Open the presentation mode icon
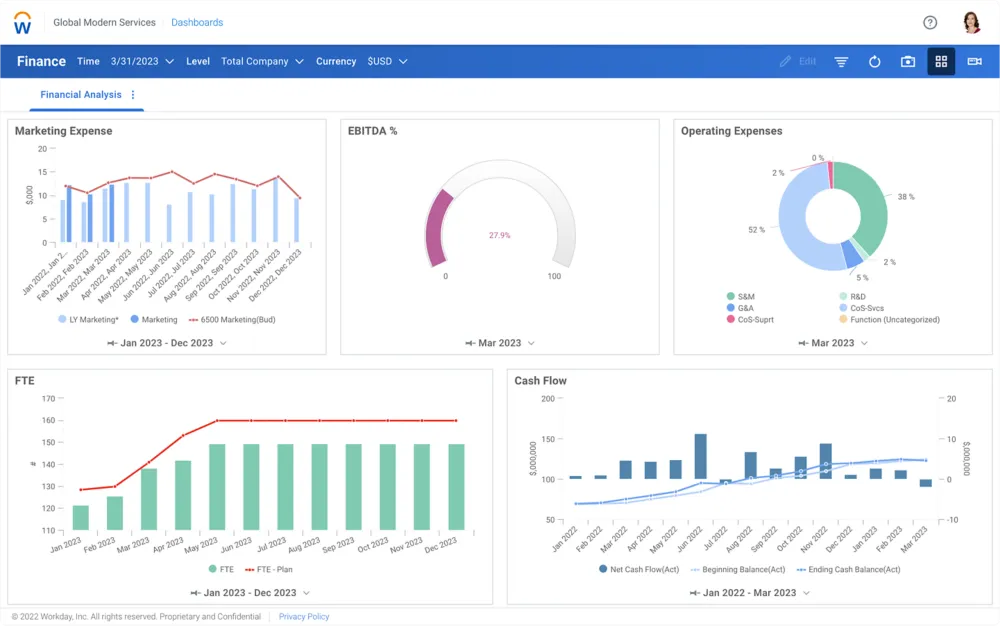Viewport: 1000px width, 626px height. point(974,61)
